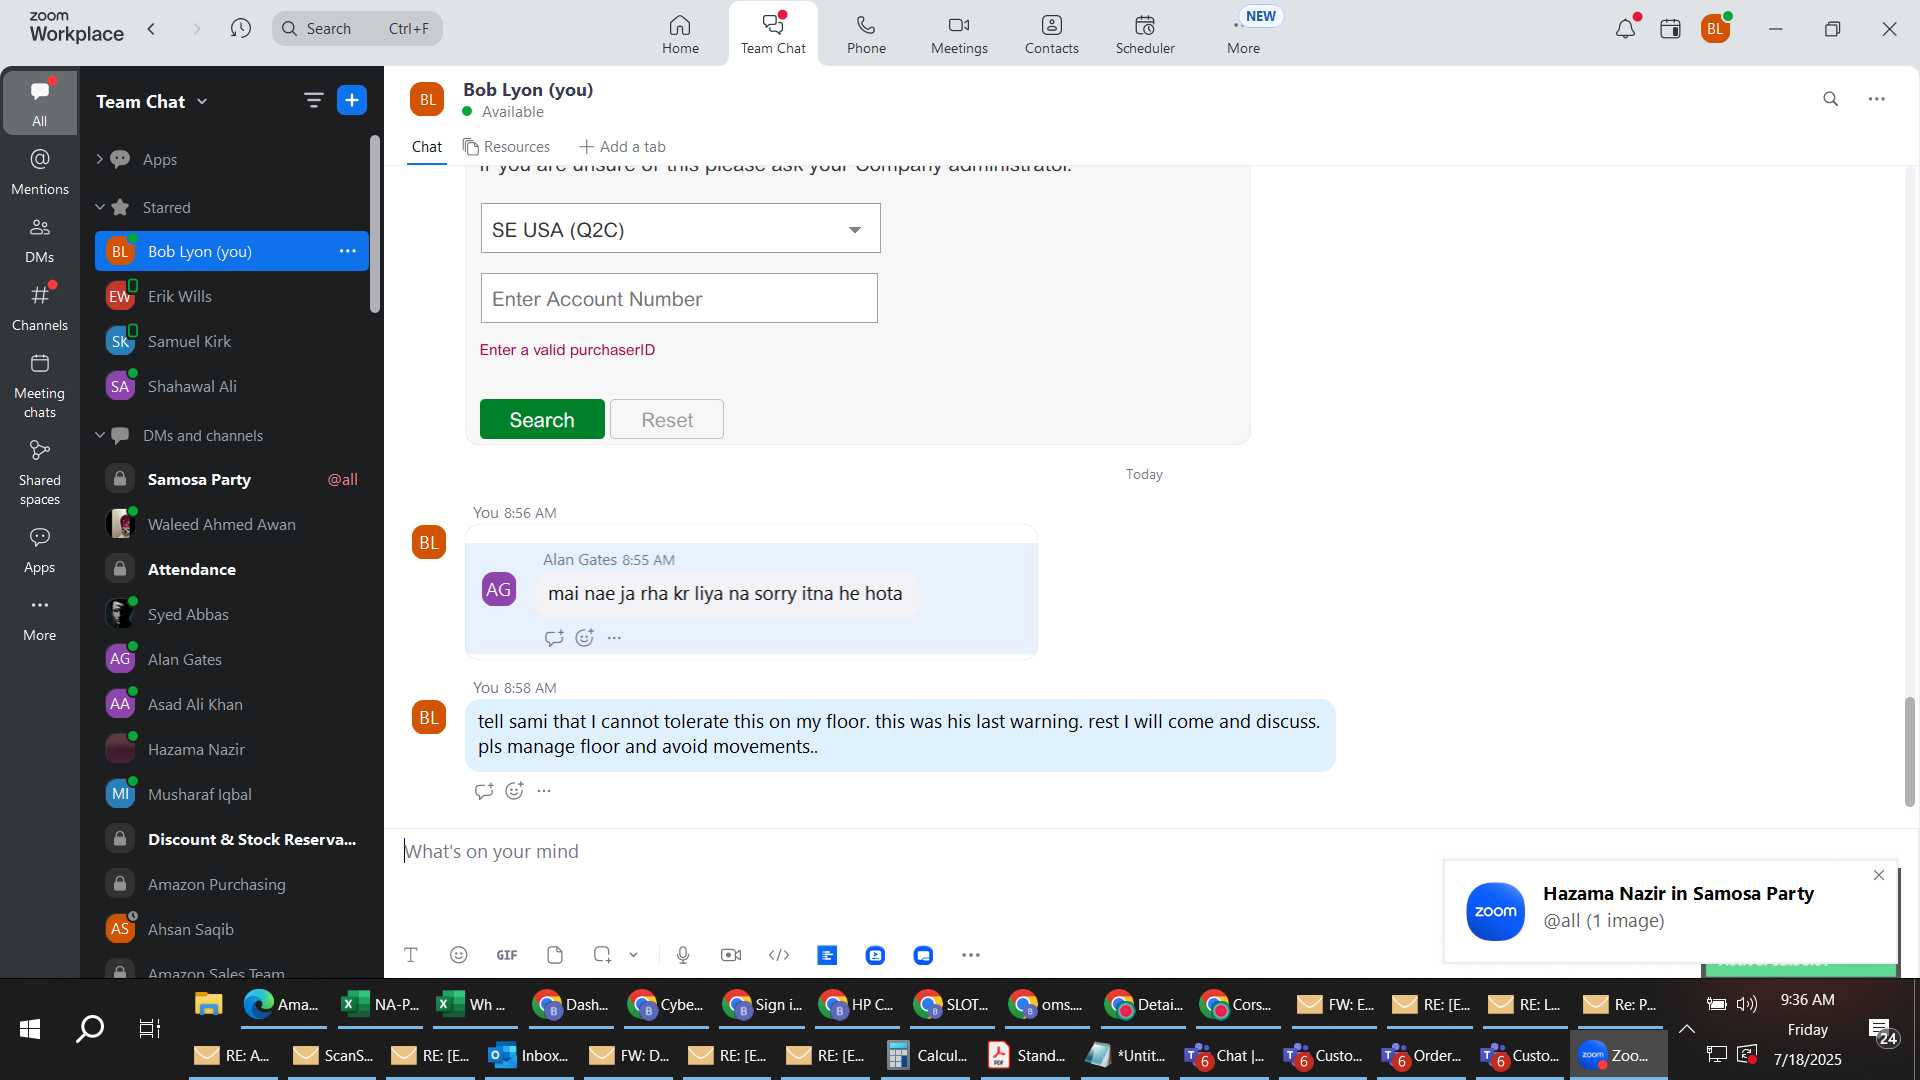Insert a code snippet
The image size is (1920, 1080).
point(779,955)
